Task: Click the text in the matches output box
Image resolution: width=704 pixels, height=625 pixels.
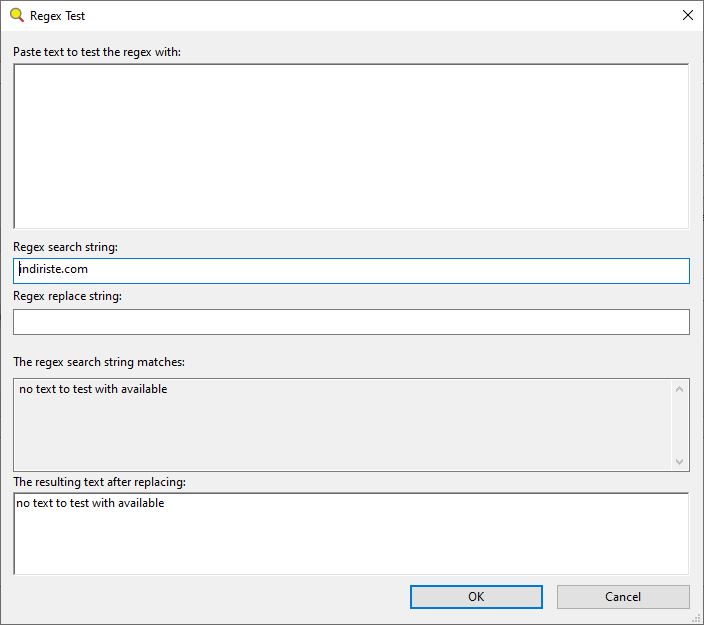Action: [x=93, y=389]
